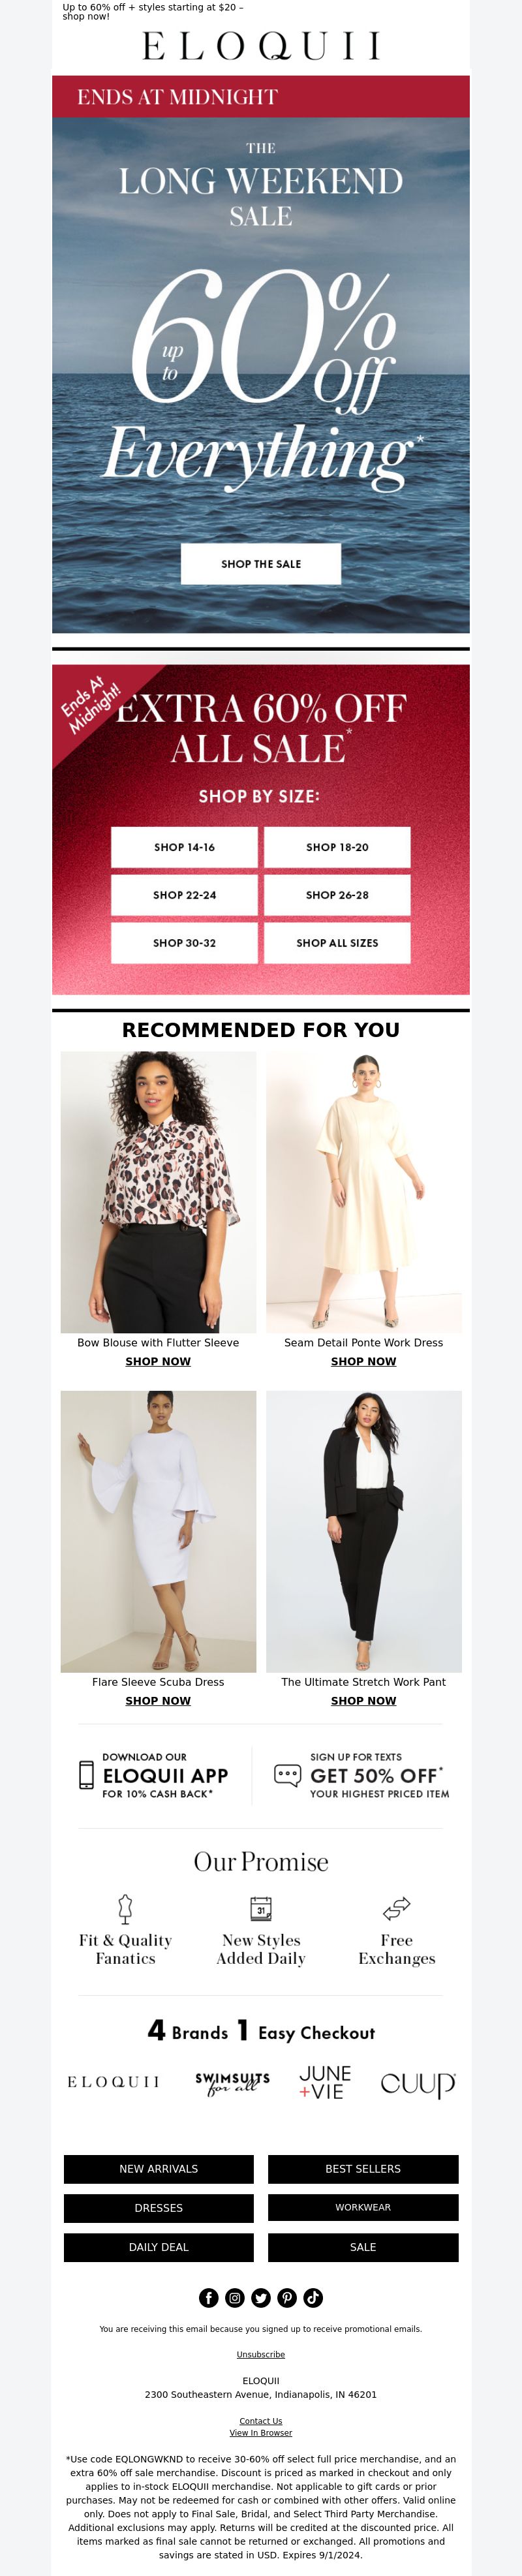This screenshot has height=2576, width=522.
Task: Open the New Arrivals navigation button
Action: pos(159,2169)
